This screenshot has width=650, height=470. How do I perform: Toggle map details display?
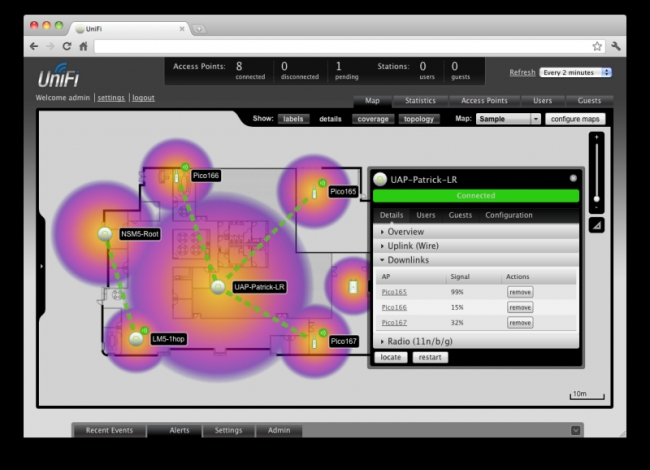(x=330, y=119)
